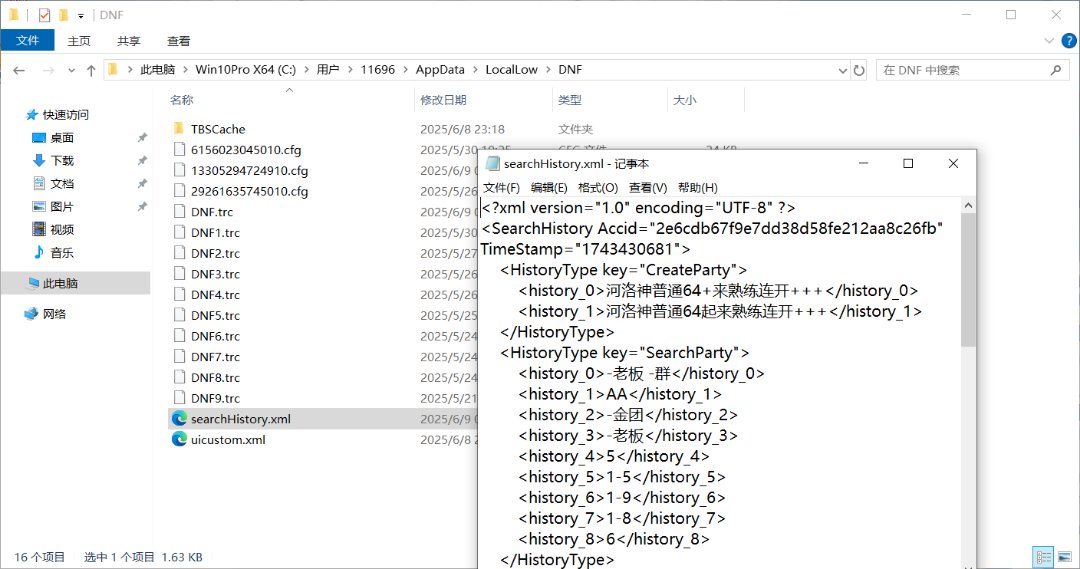Screen dimensions: 1080x569
Task: Open the 文件 ribbon tab
Action: click(28, 41)
